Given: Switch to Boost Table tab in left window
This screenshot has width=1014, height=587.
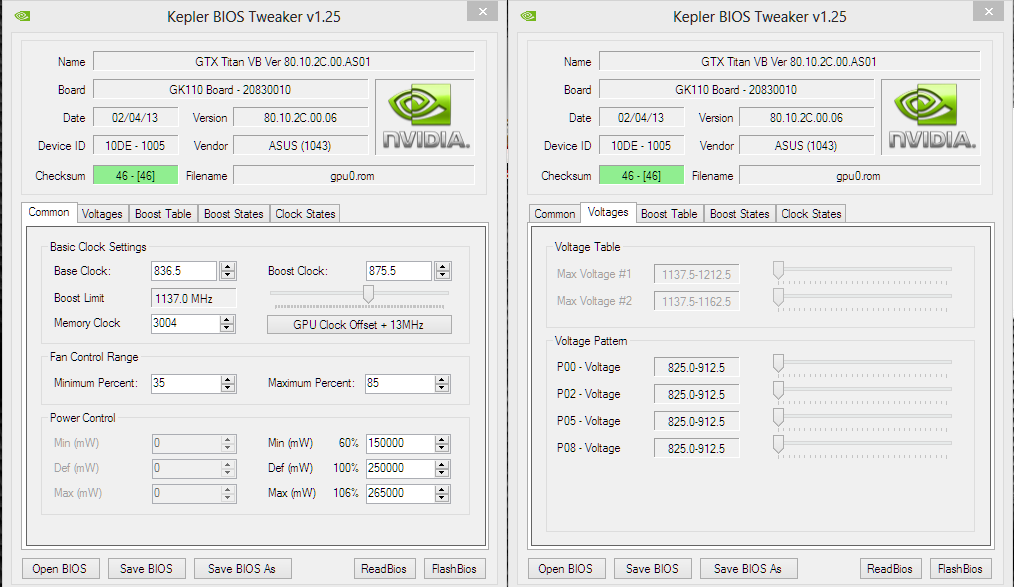Looking at the screenshot, I should coord(163,214).
